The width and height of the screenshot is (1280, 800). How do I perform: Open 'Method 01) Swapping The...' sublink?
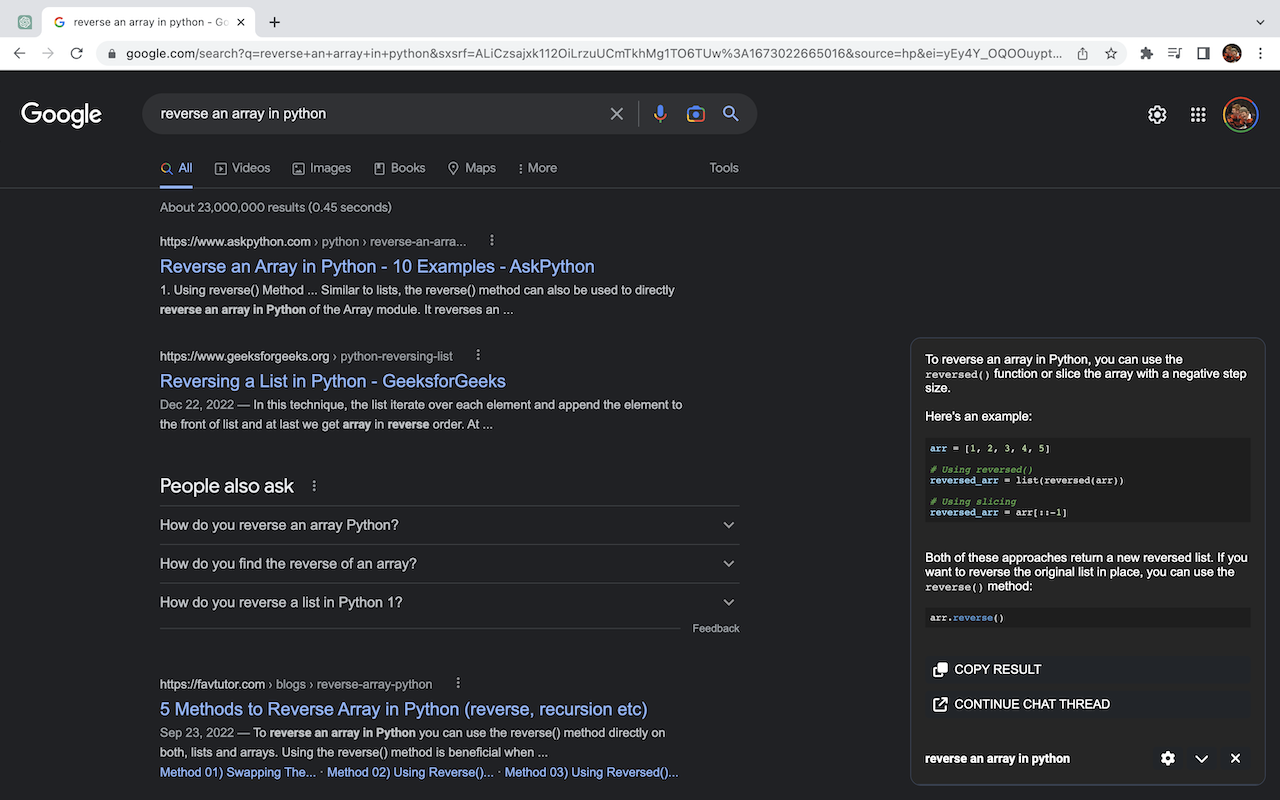click(x=238, y=772)
